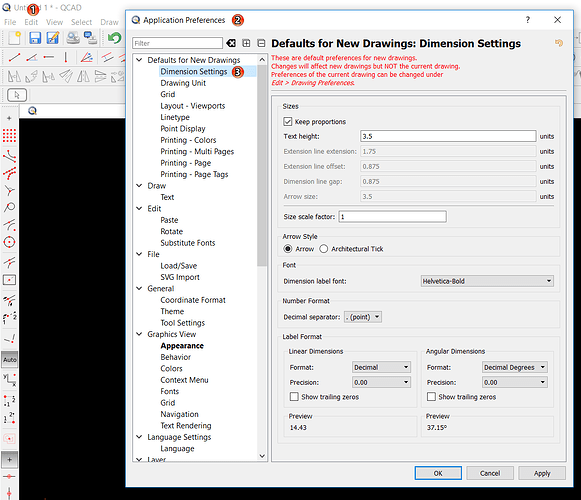Click the Text height input field

pos(448,136)
